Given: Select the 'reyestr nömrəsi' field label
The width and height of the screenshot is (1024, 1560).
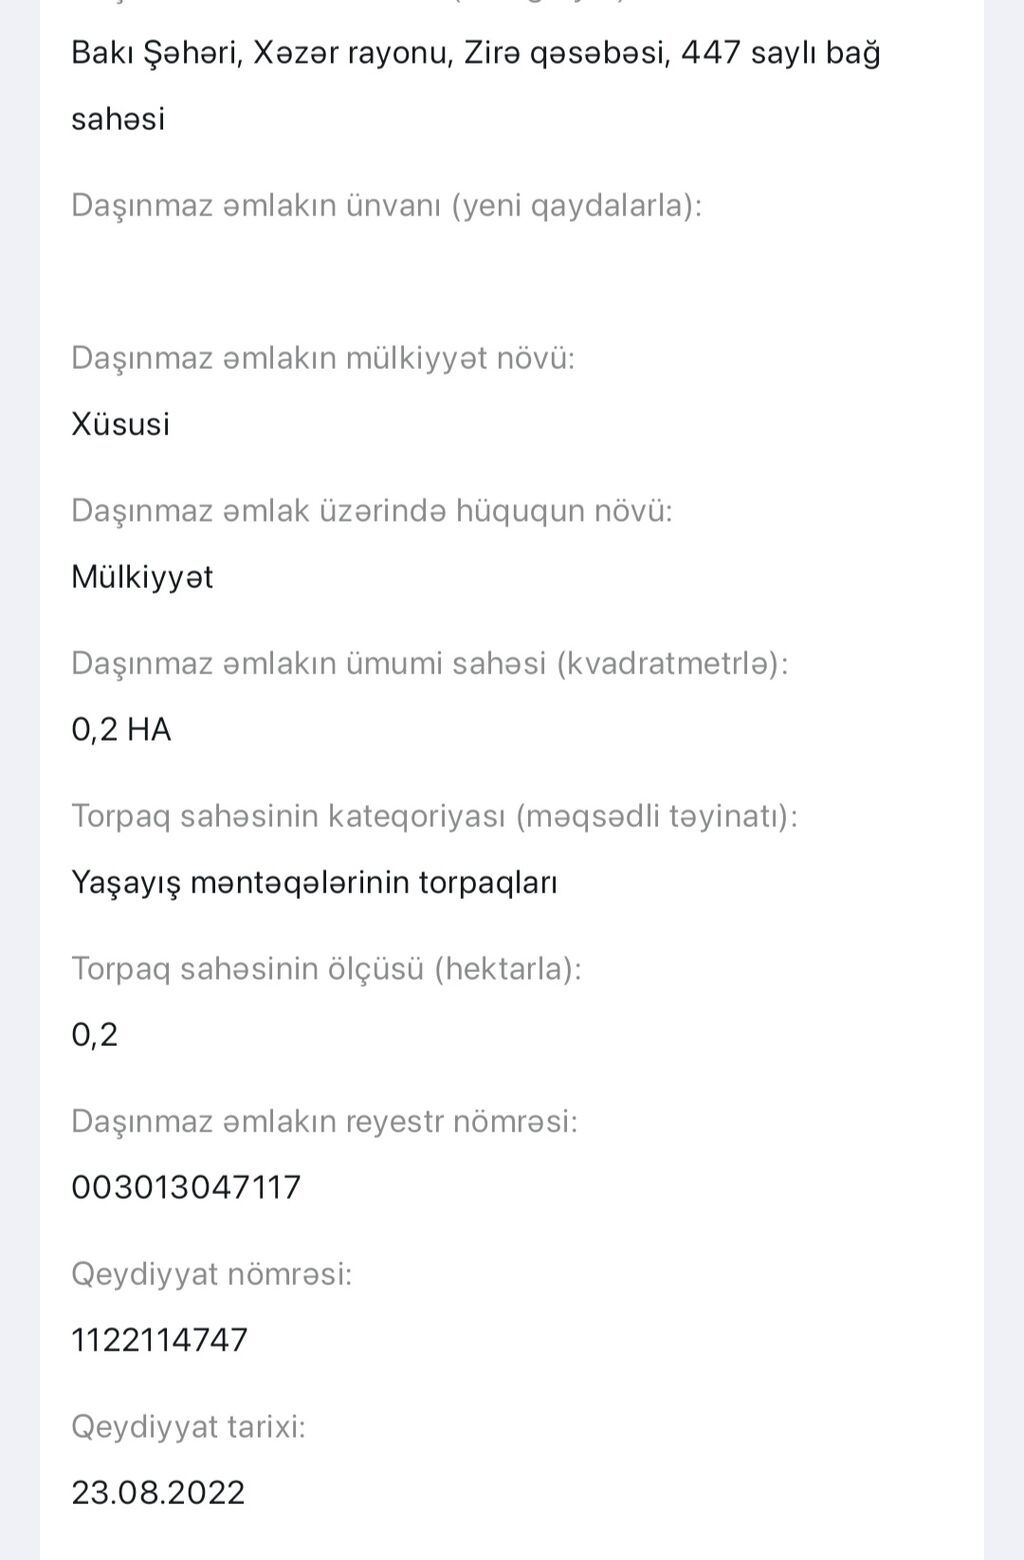Looking at the screenshot, I should (324, 1122).
